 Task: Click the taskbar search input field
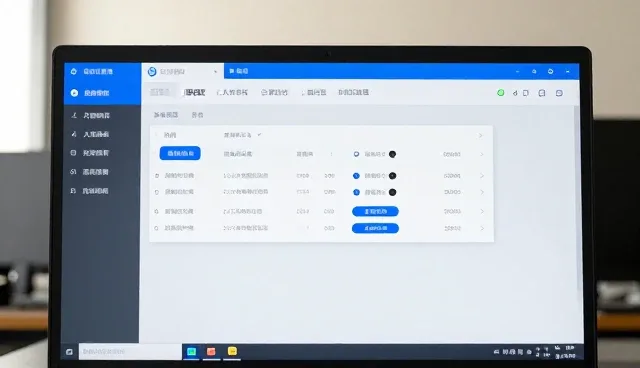pyautogui.click(x=130, y=352)
